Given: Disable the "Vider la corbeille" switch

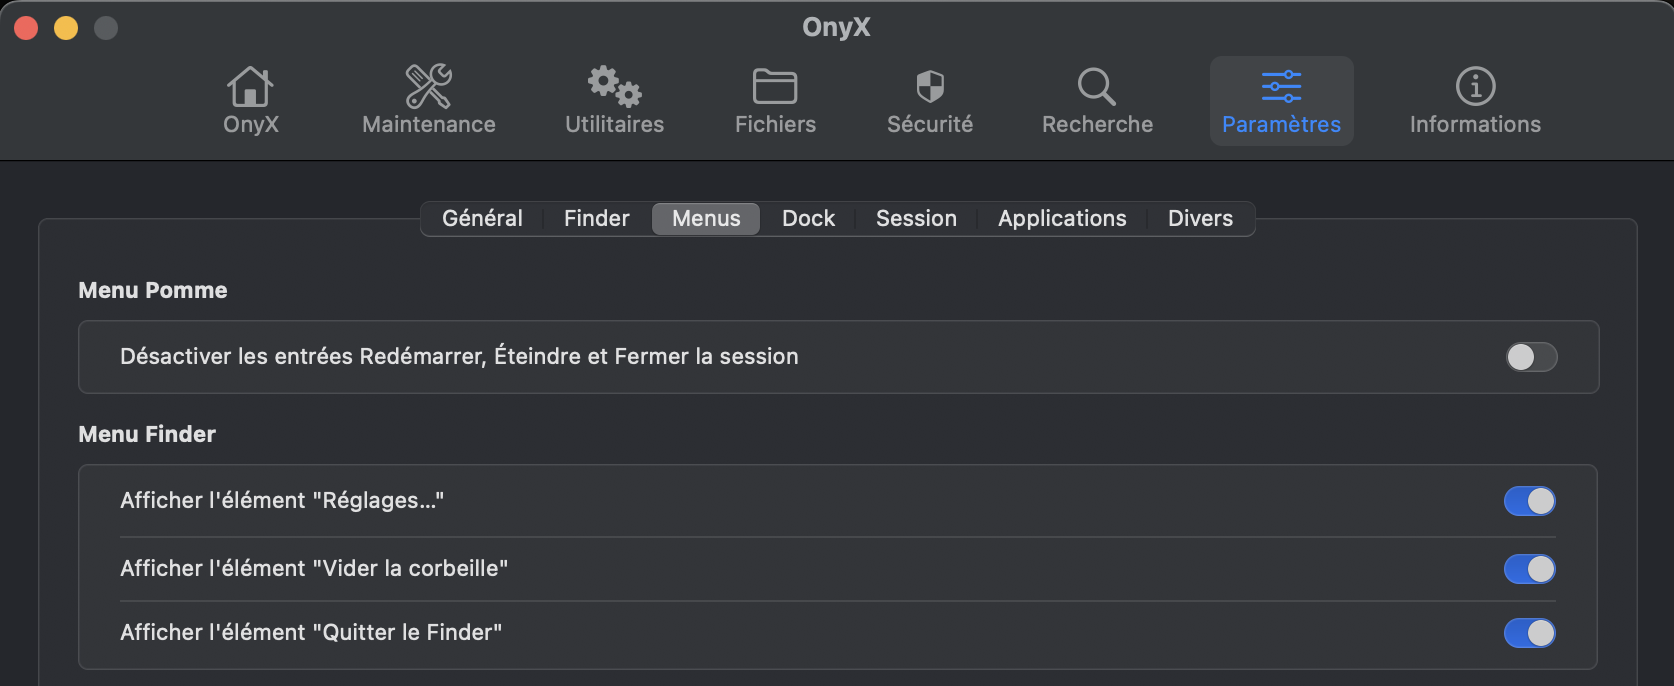Looking at the screenshot, I should pos(1530,569).
